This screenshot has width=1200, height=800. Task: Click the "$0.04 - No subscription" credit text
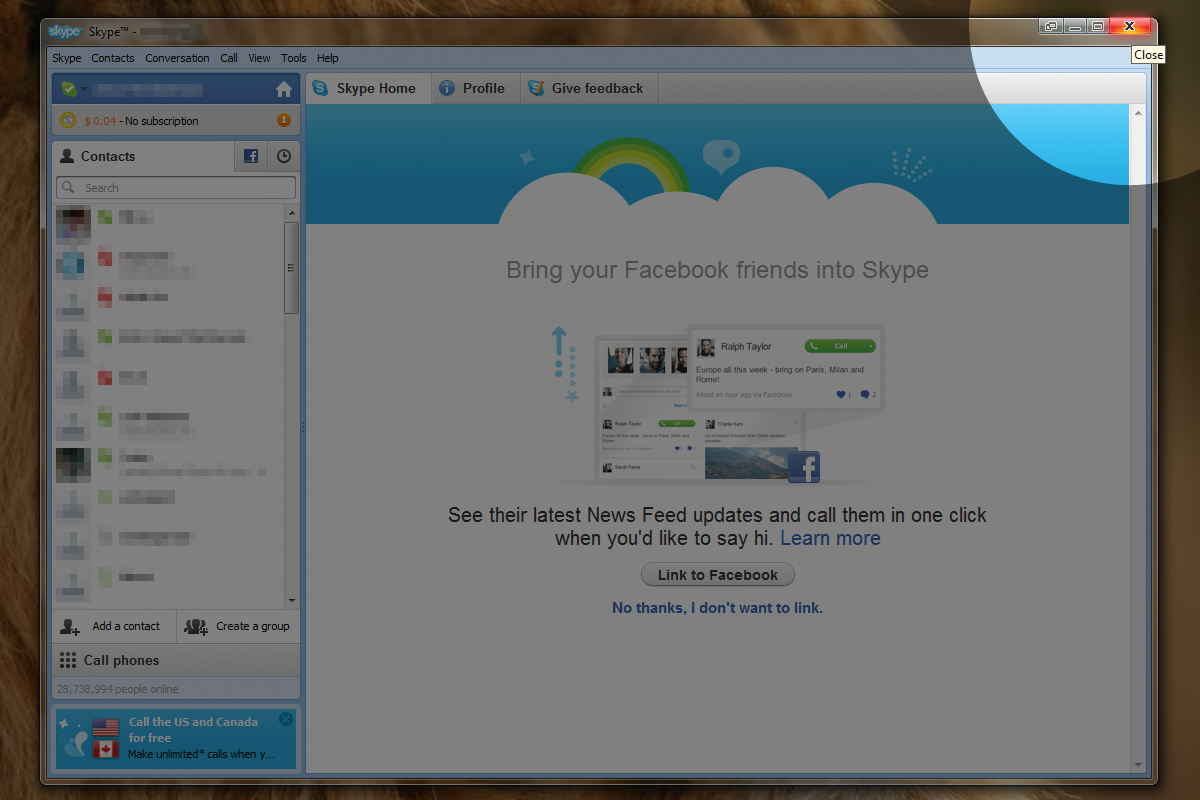(x=141, y=121)
